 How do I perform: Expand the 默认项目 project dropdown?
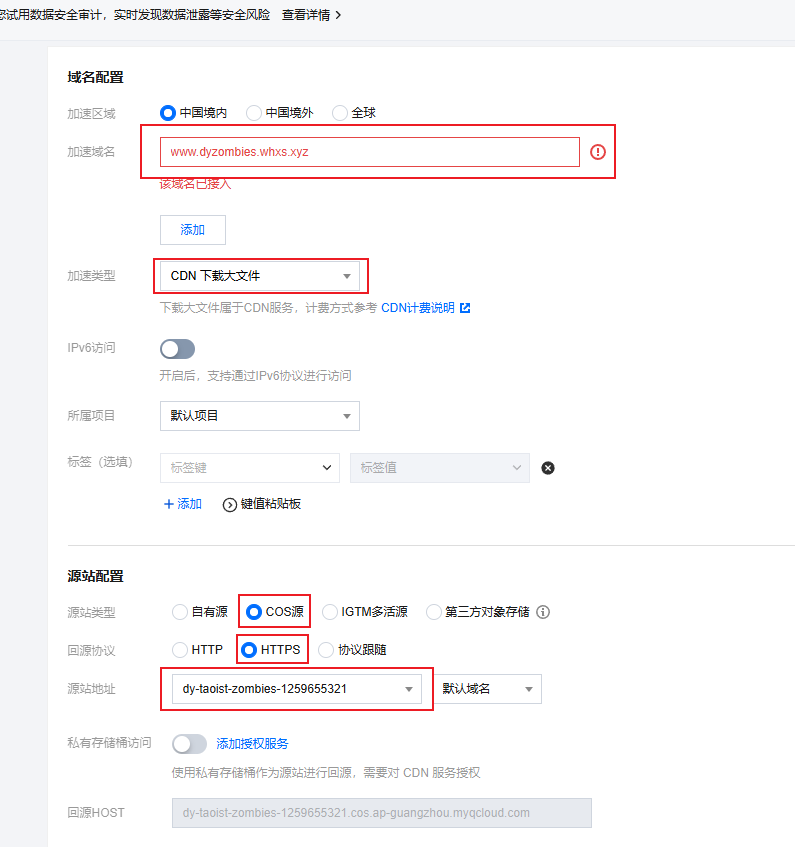[x=260, y=416]
